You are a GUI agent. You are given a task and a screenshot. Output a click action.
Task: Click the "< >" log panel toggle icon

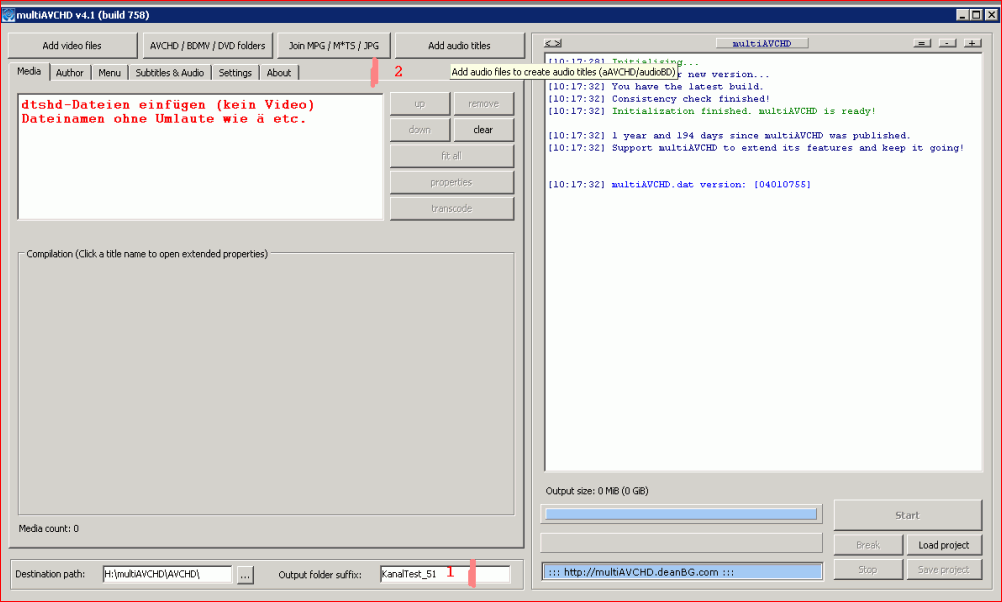tap(553, 44)
